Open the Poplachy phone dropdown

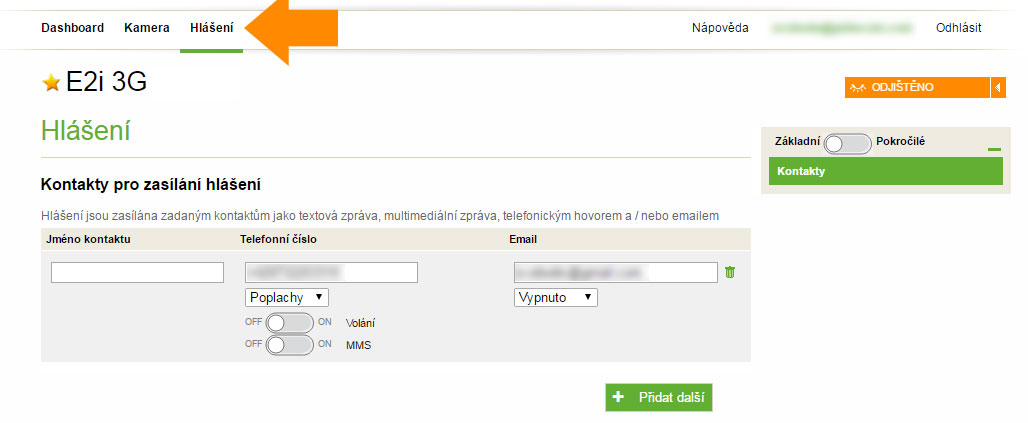click(x=286, y=297)
